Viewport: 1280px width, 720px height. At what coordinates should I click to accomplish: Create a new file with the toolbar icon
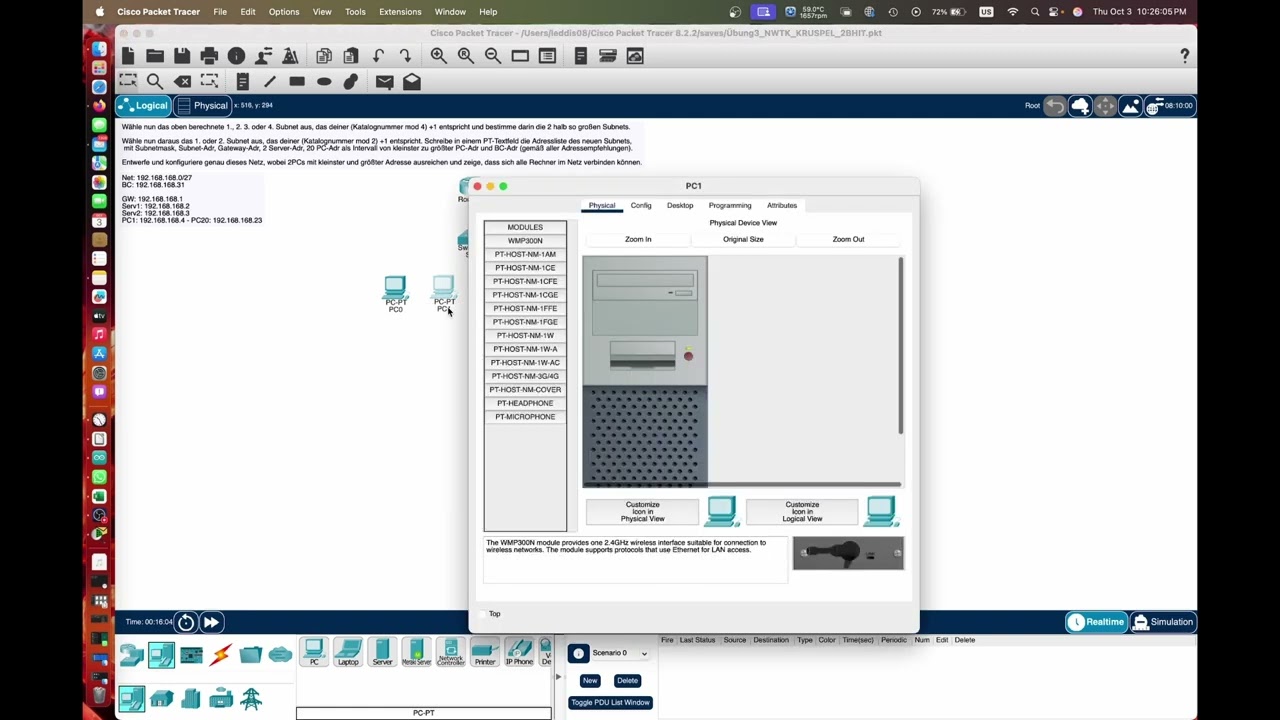pyautogui.click(x=128, y=56)
